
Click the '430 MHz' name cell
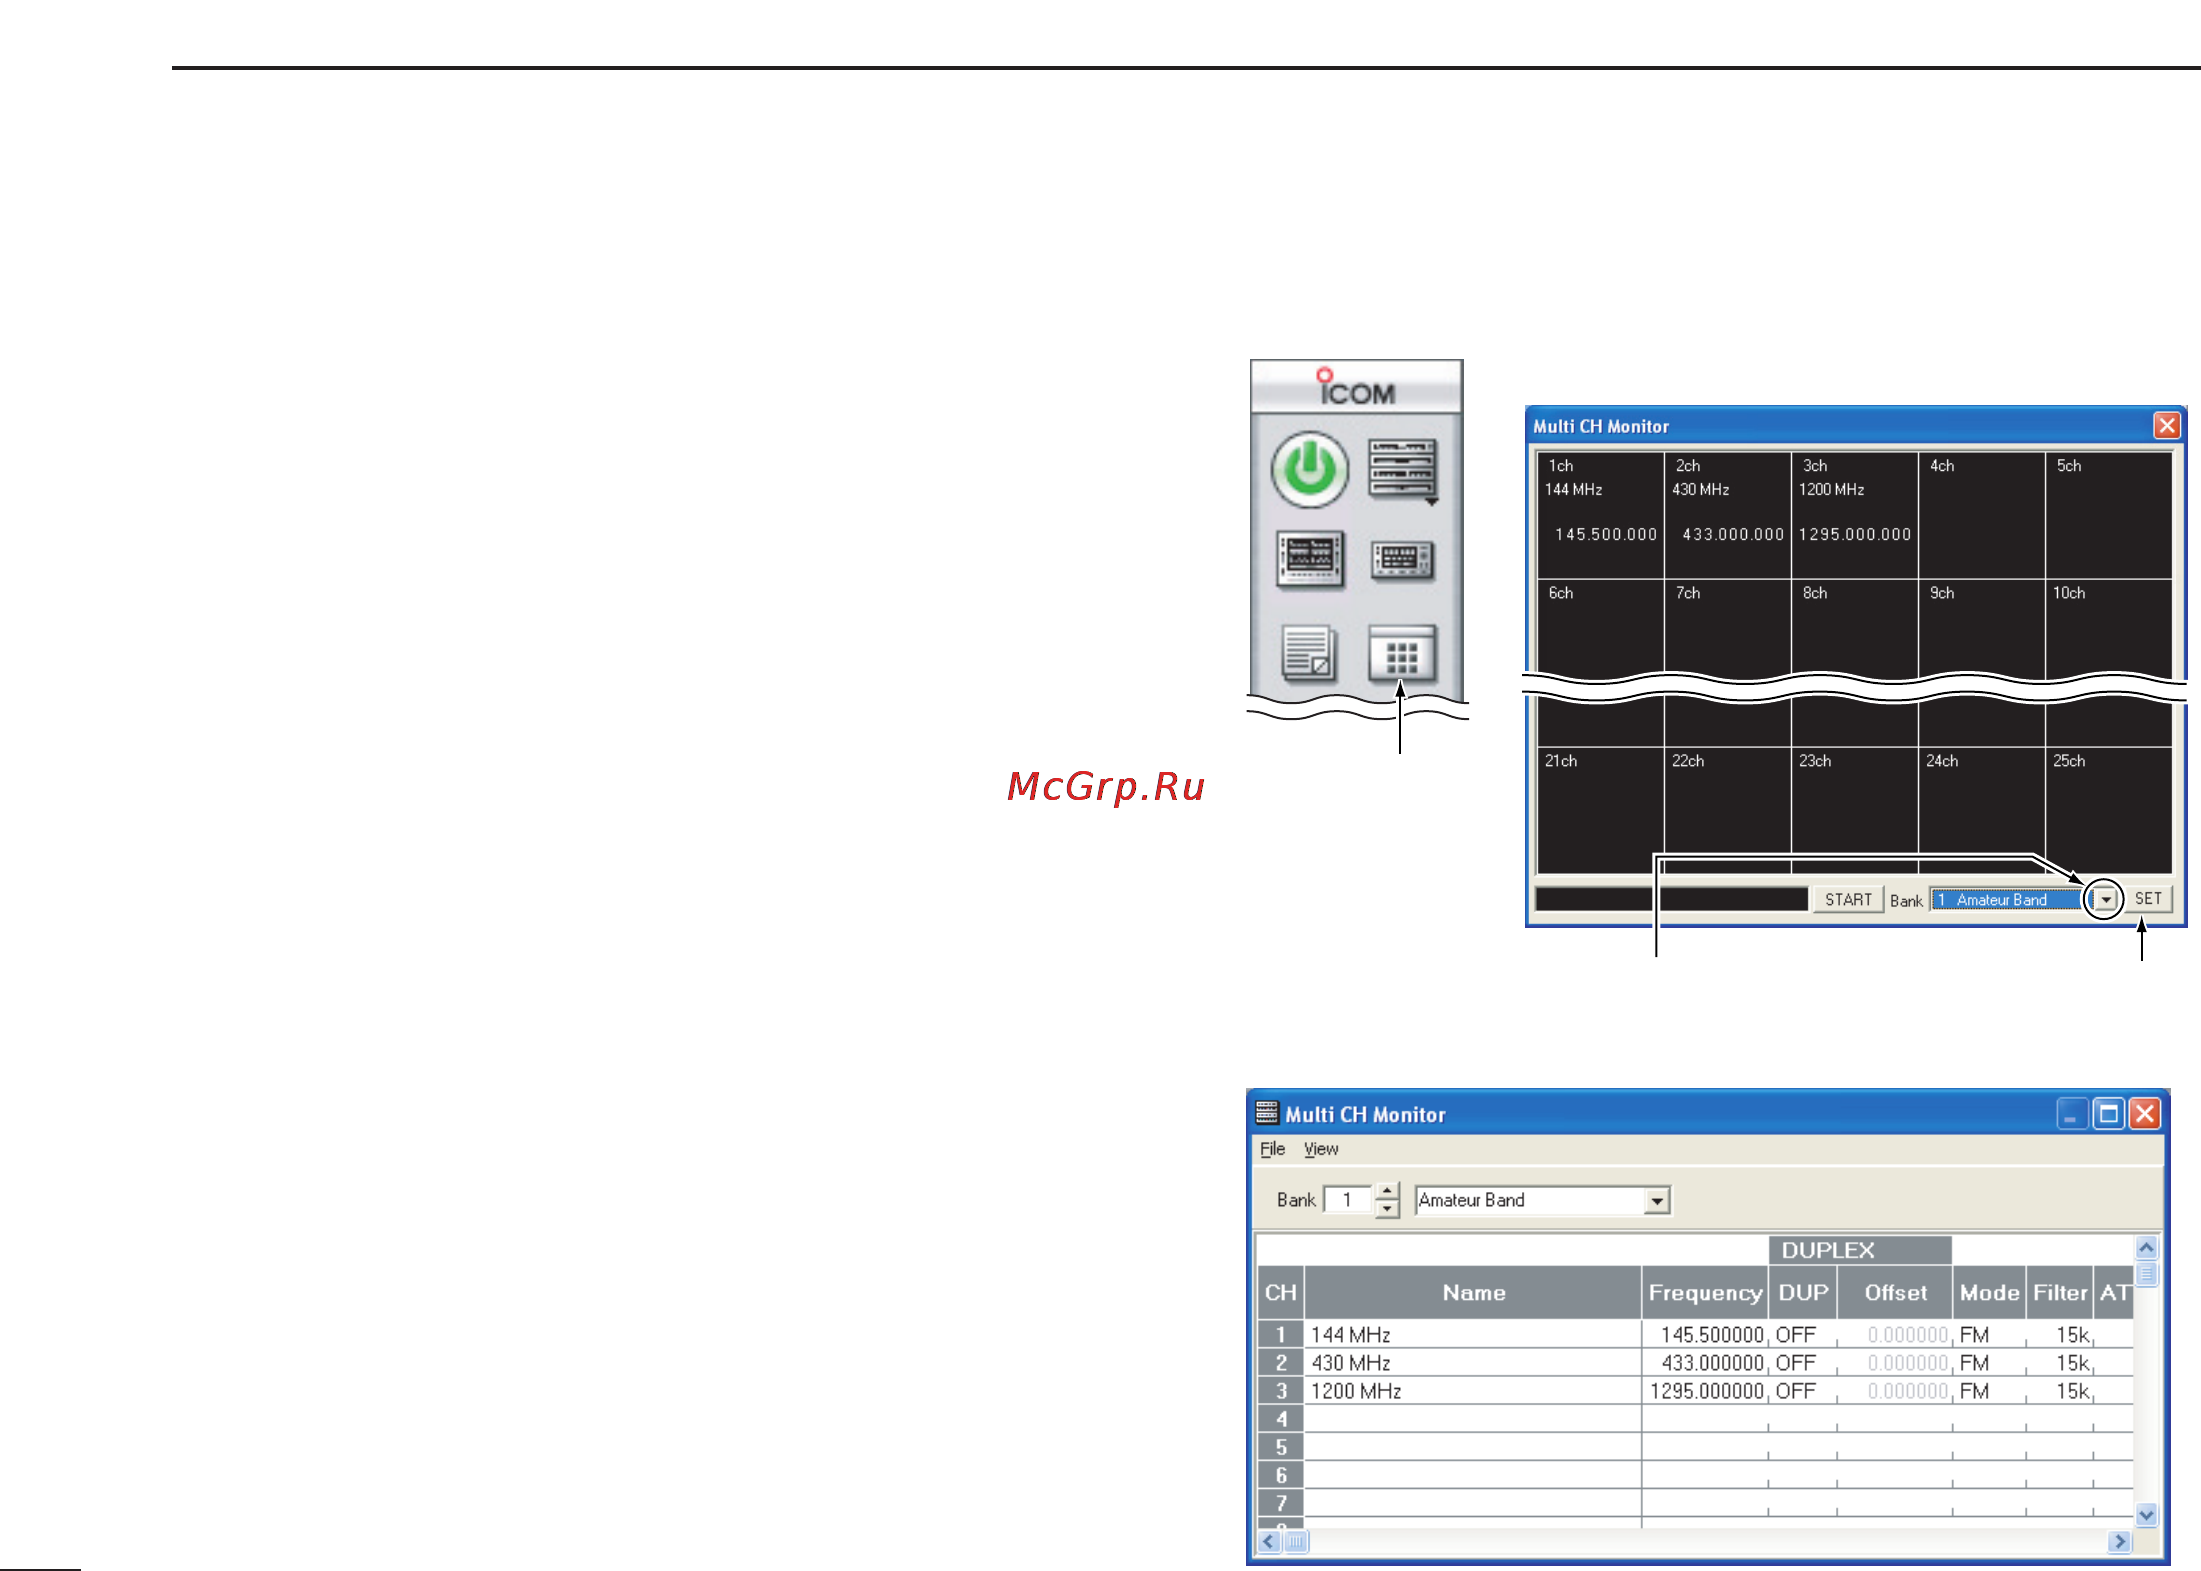(1473, 1362)
